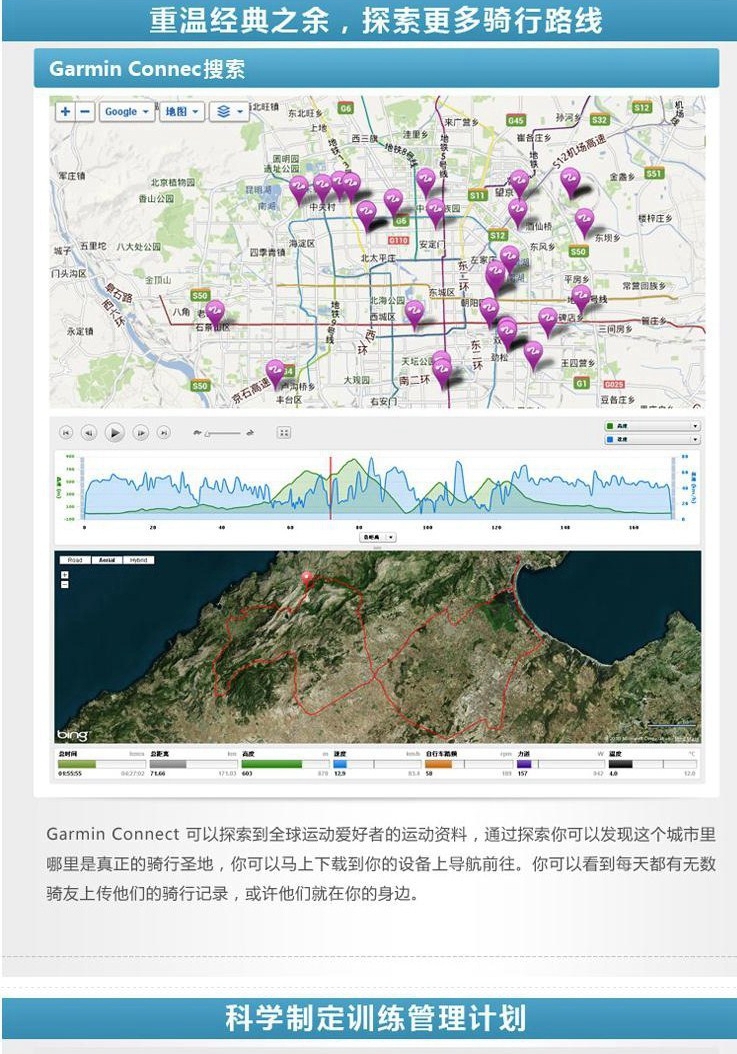
Task: Select activity pin near 卢沟桥乡
Action: pyautogui.click(x=274, y=374)
